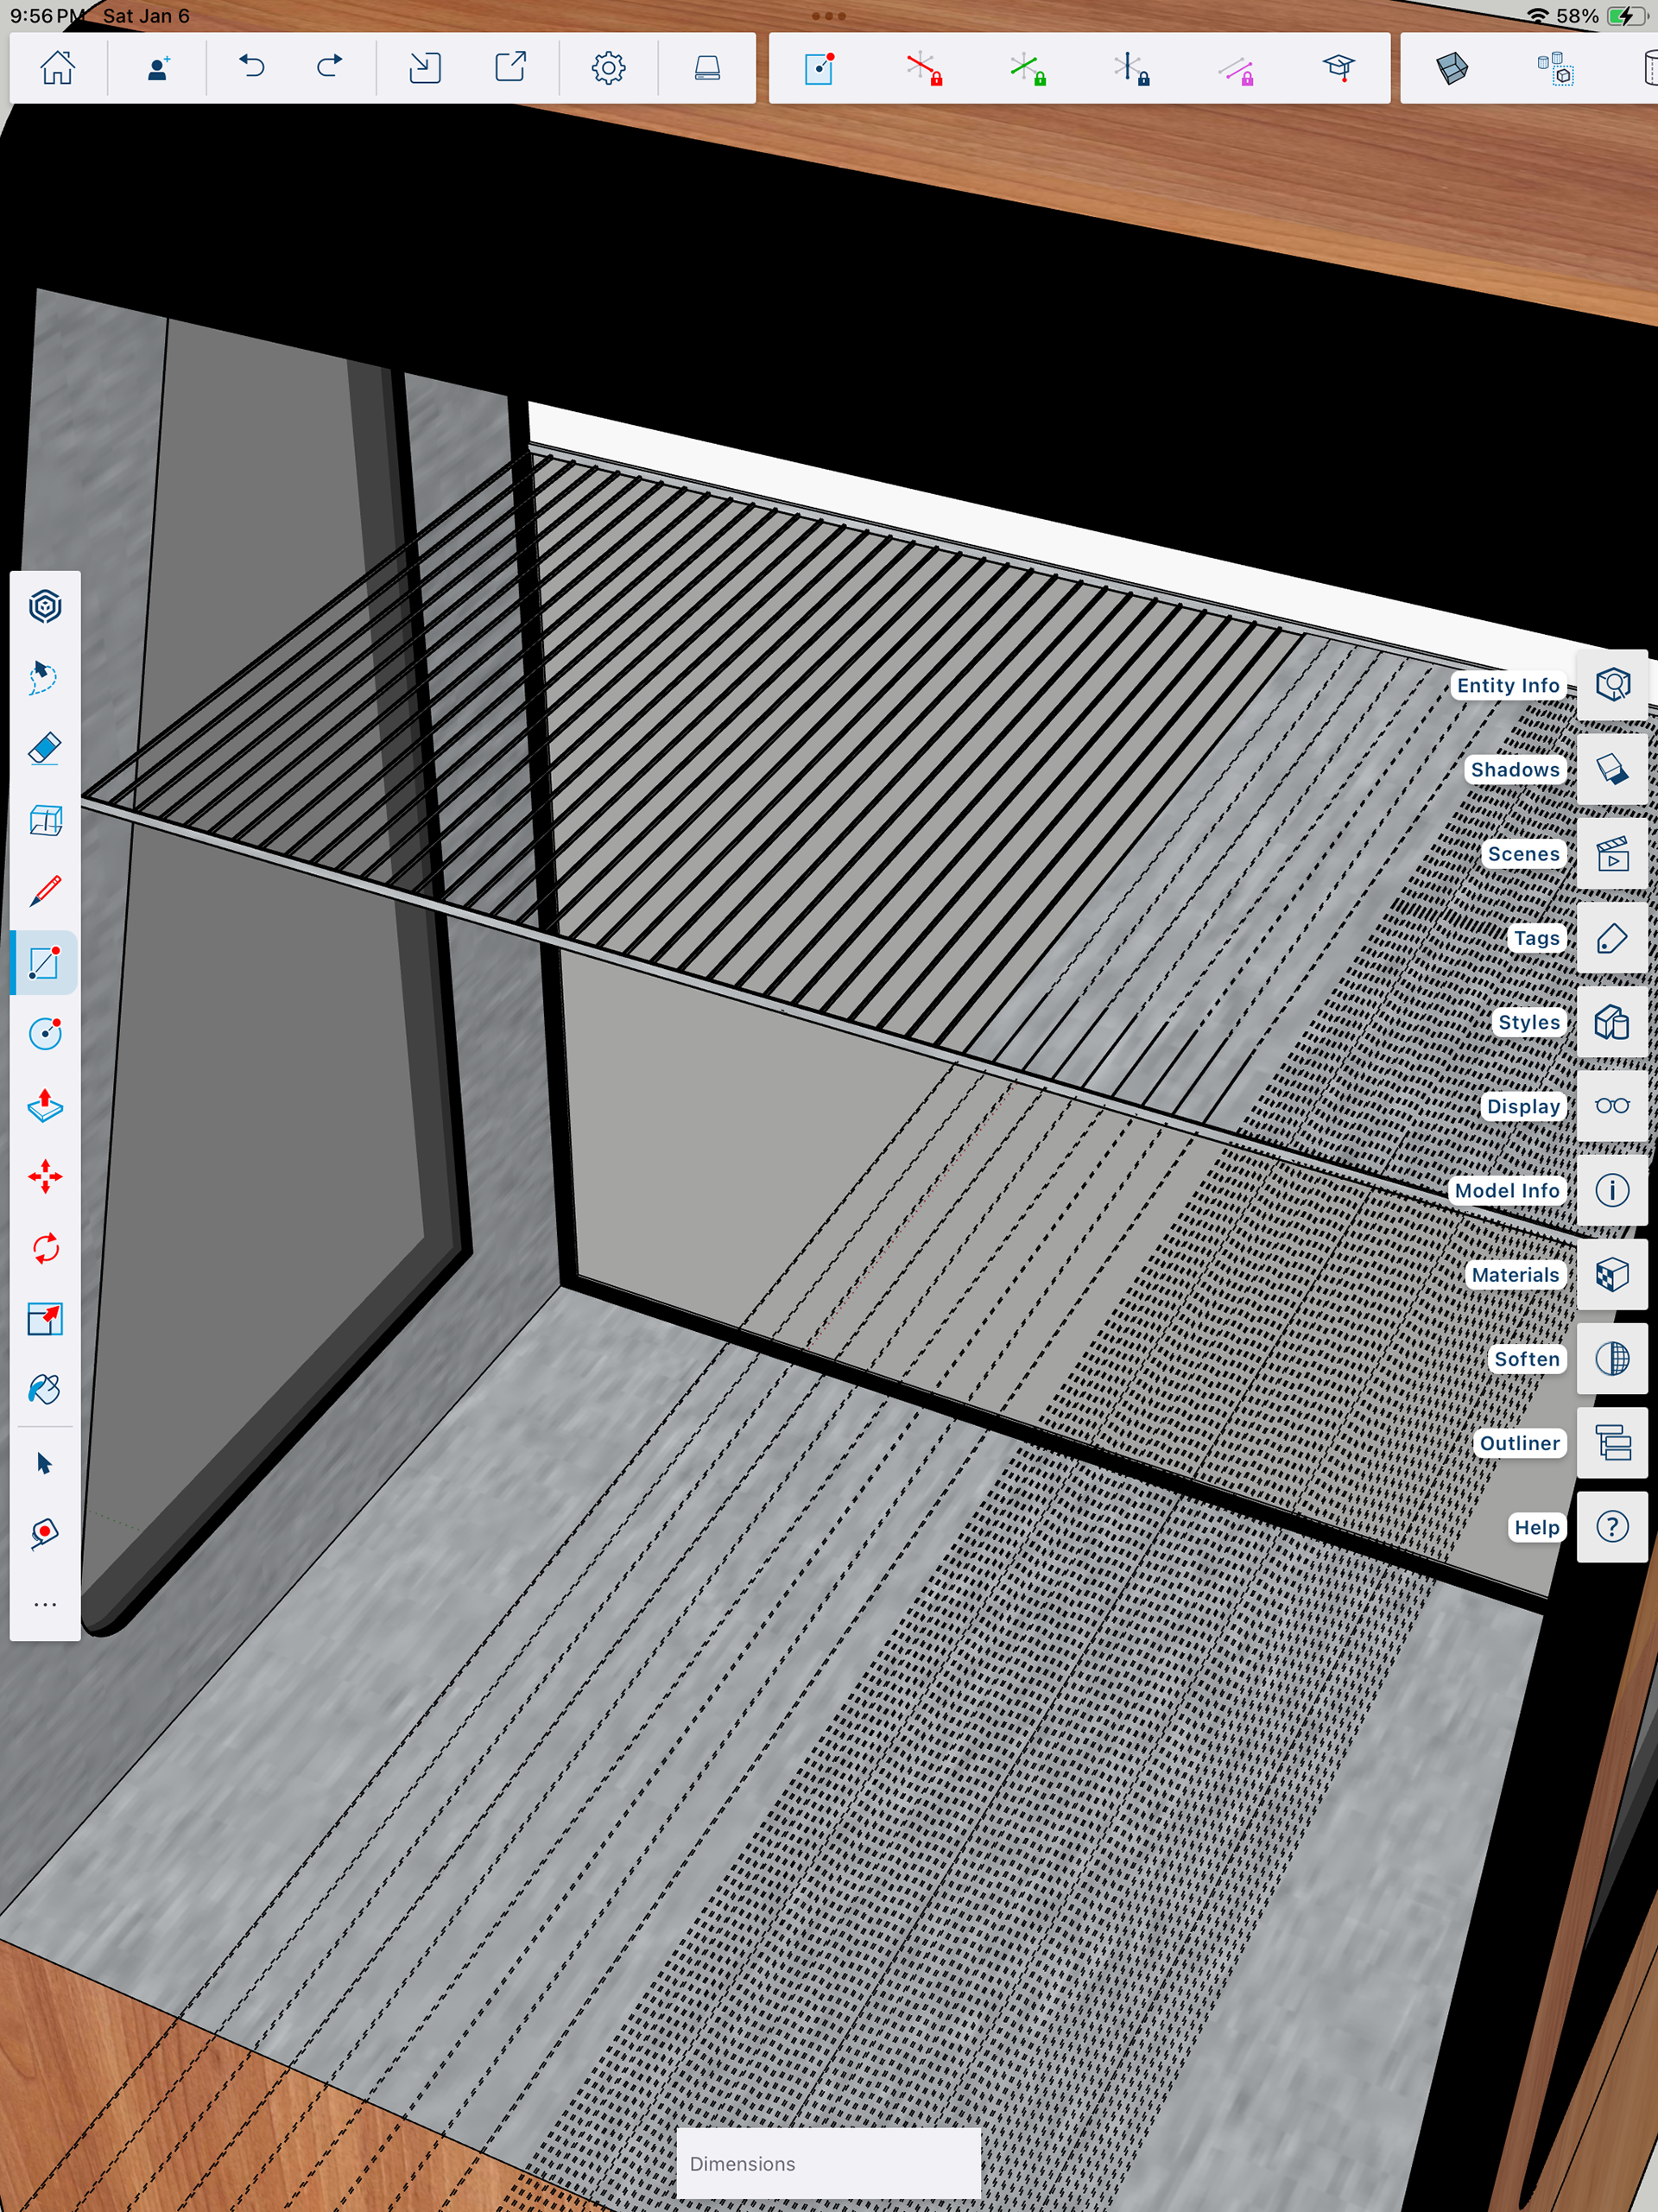This screenshot has height=2212, width=1658.
Task: Choose the Push/Pull tool
Action: tap(45, 1105)
